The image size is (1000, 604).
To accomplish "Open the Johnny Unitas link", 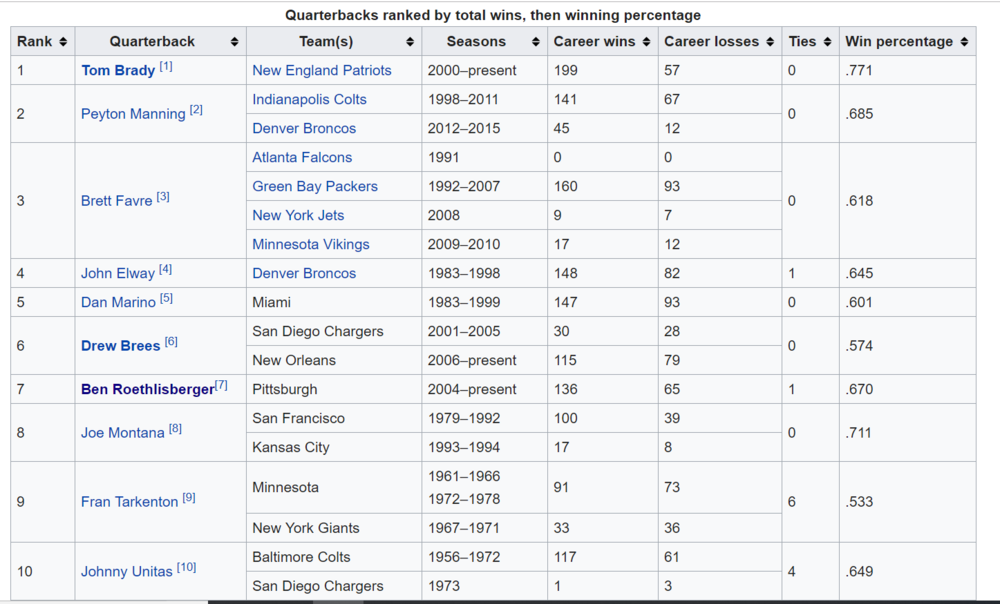I will (x=126, y=571).
